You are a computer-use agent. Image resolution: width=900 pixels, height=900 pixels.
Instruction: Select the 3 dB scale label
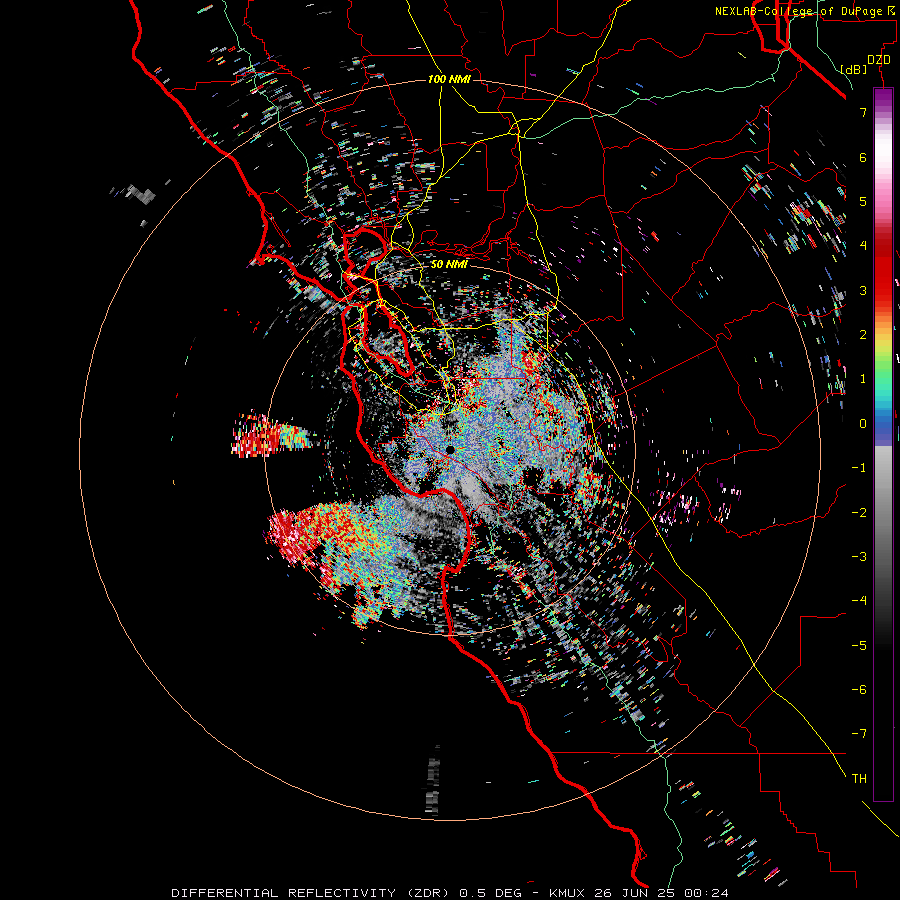pyautogui.click(x=863, y=290)
